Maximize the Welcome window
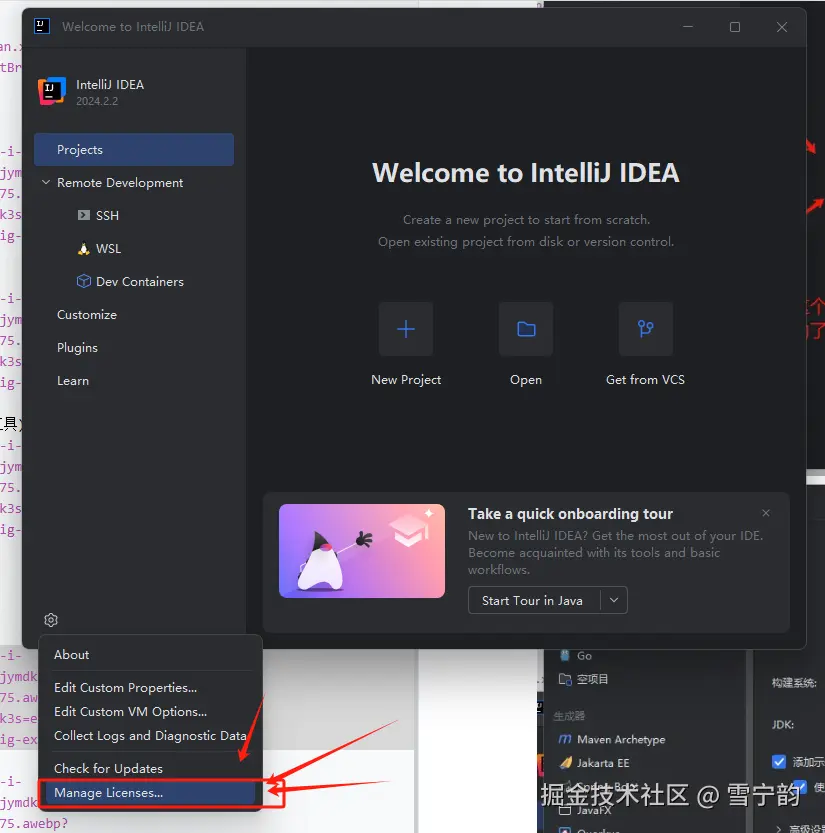 pyautogui.click(x=735, y=27)
